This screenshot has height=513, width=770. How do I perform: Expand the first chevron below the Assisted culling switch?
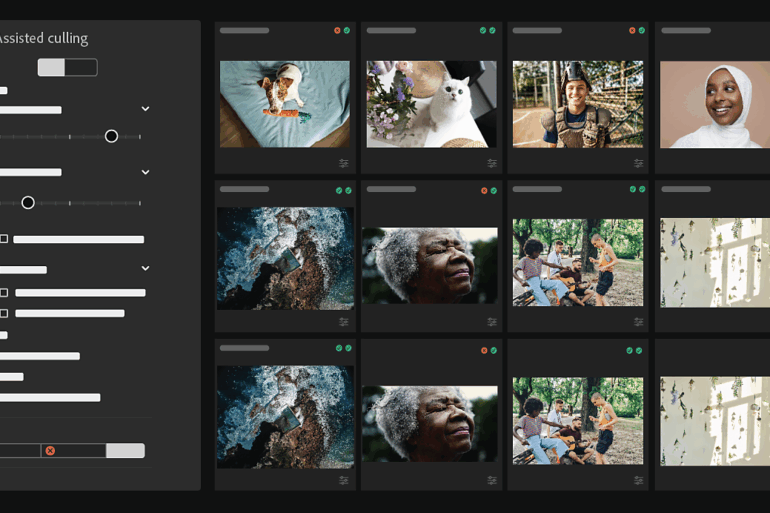coord(145,109)
